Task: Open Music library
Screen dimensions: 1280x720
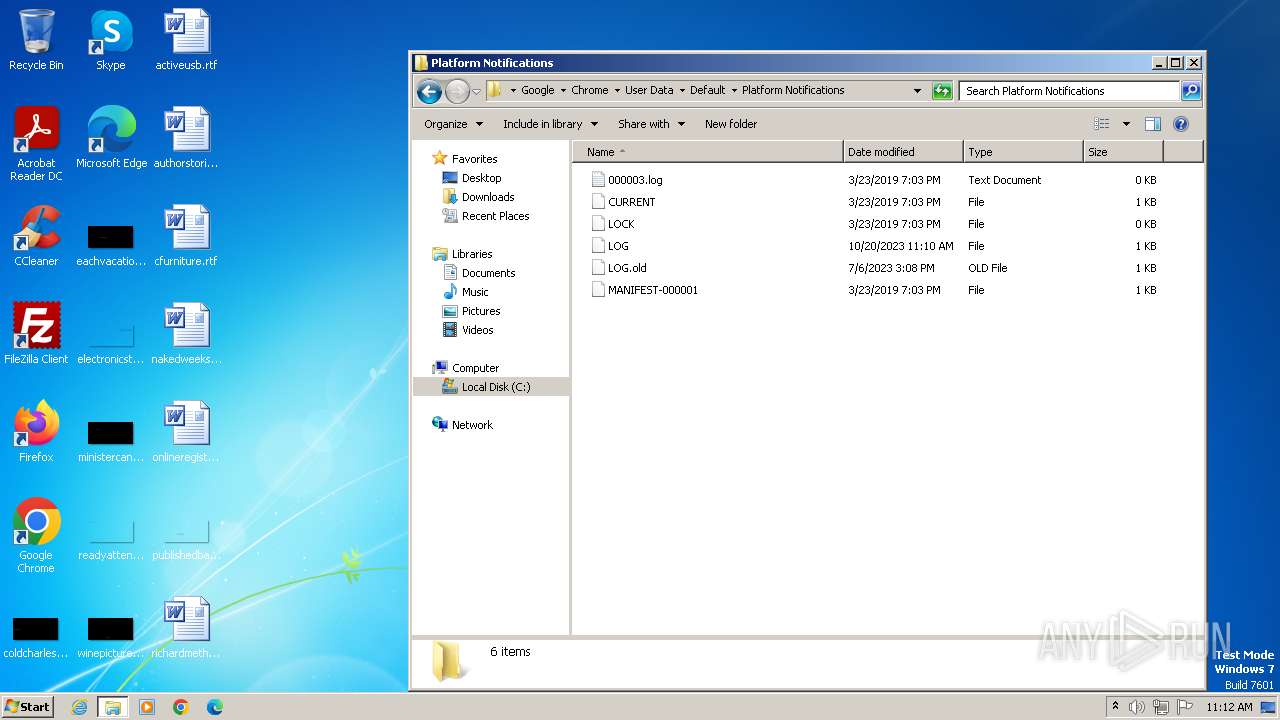Action: 475,292
